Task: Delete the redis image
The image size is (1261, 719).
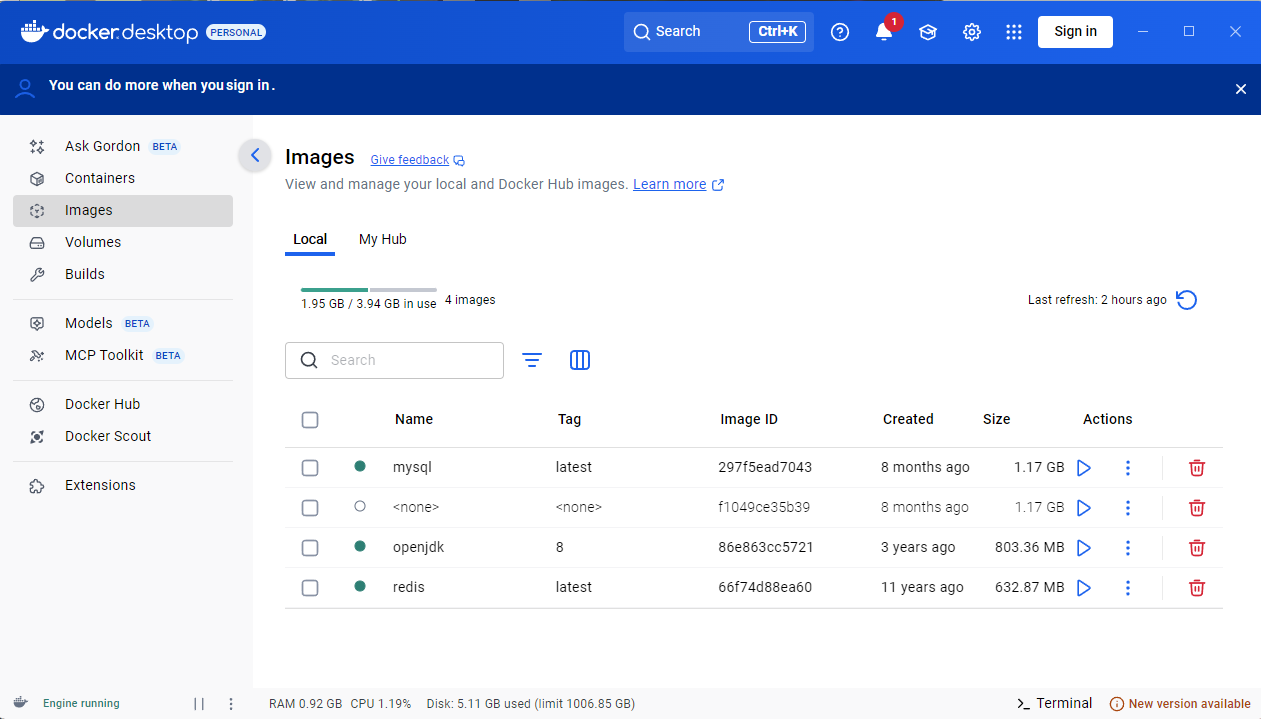Action: [1197, 587]
